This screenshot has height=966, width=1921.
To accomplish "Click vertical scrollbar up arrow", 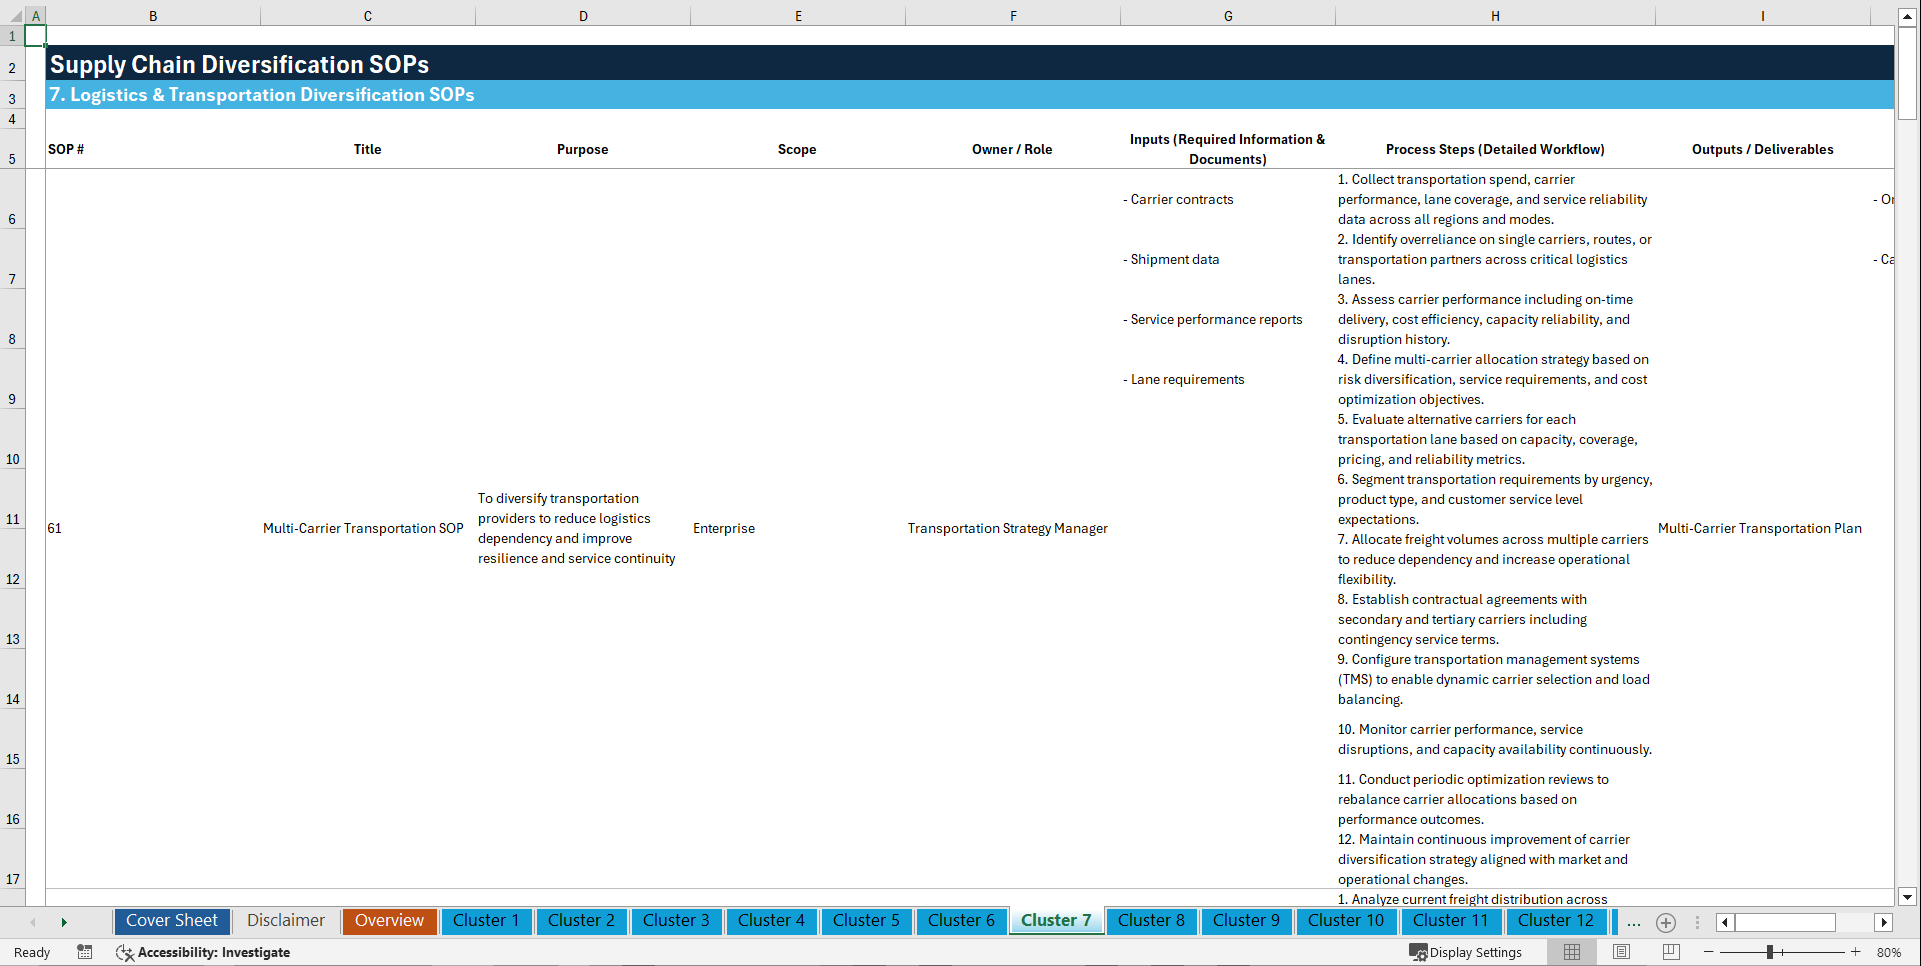I will 1907,16.
